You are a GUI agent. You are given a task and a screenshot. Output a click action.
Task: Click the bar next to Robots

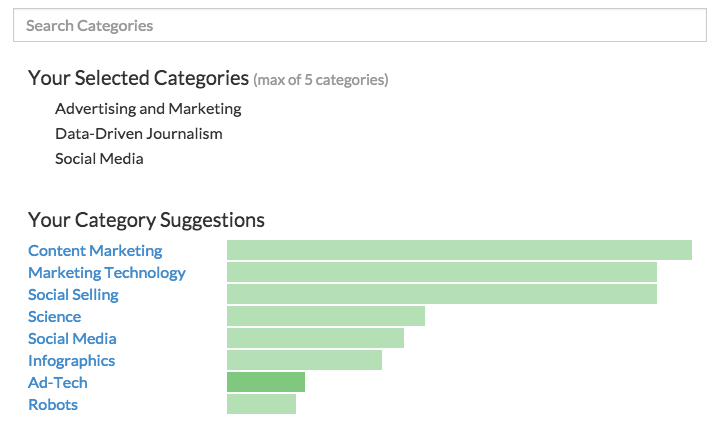point(261,404)
